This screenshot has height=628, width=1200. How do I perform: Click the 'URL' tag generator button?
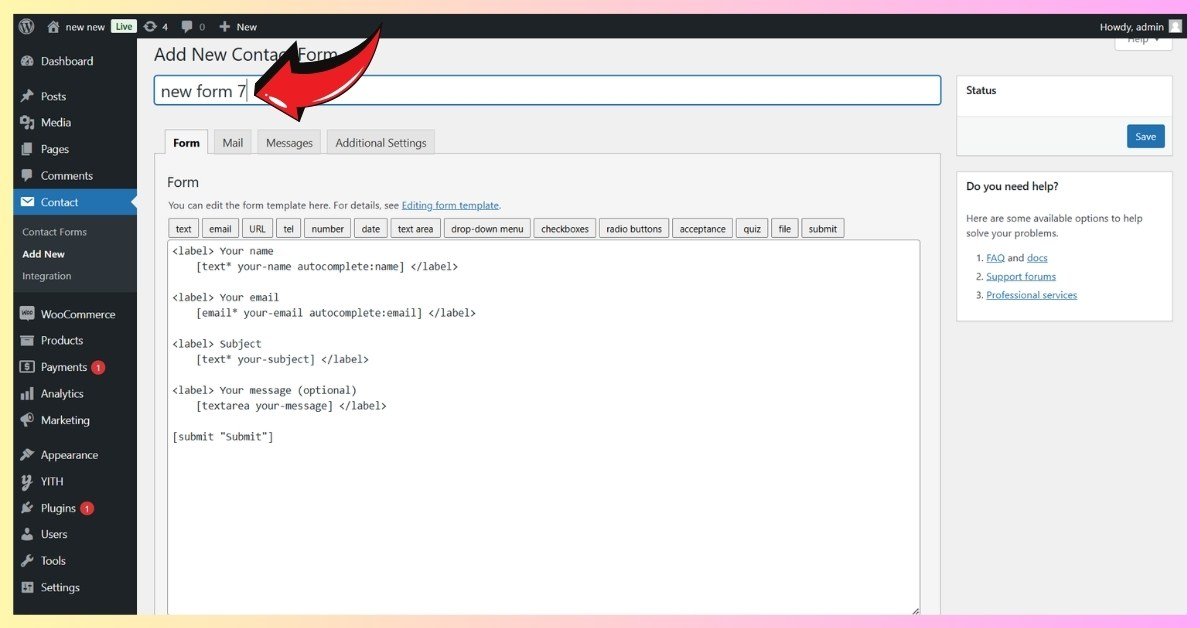257,229
